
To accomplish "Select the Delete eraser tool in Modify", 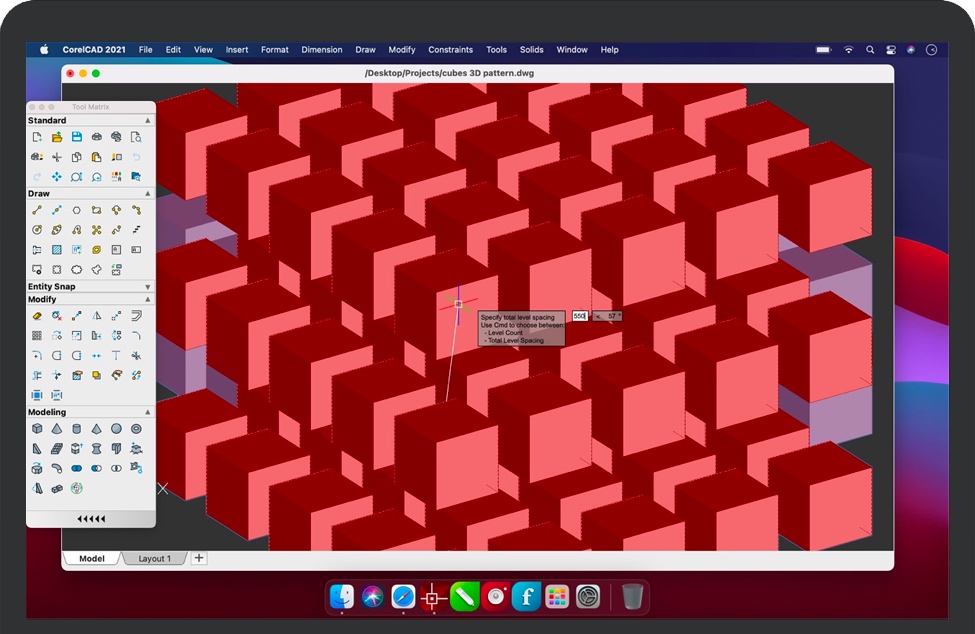I will point(37,316).
